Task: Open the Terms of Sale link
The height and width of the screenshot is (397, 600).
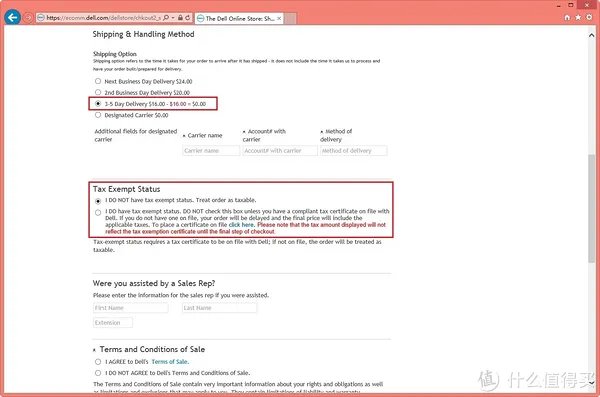Action: pyautogui.click(x=170, y=362)
